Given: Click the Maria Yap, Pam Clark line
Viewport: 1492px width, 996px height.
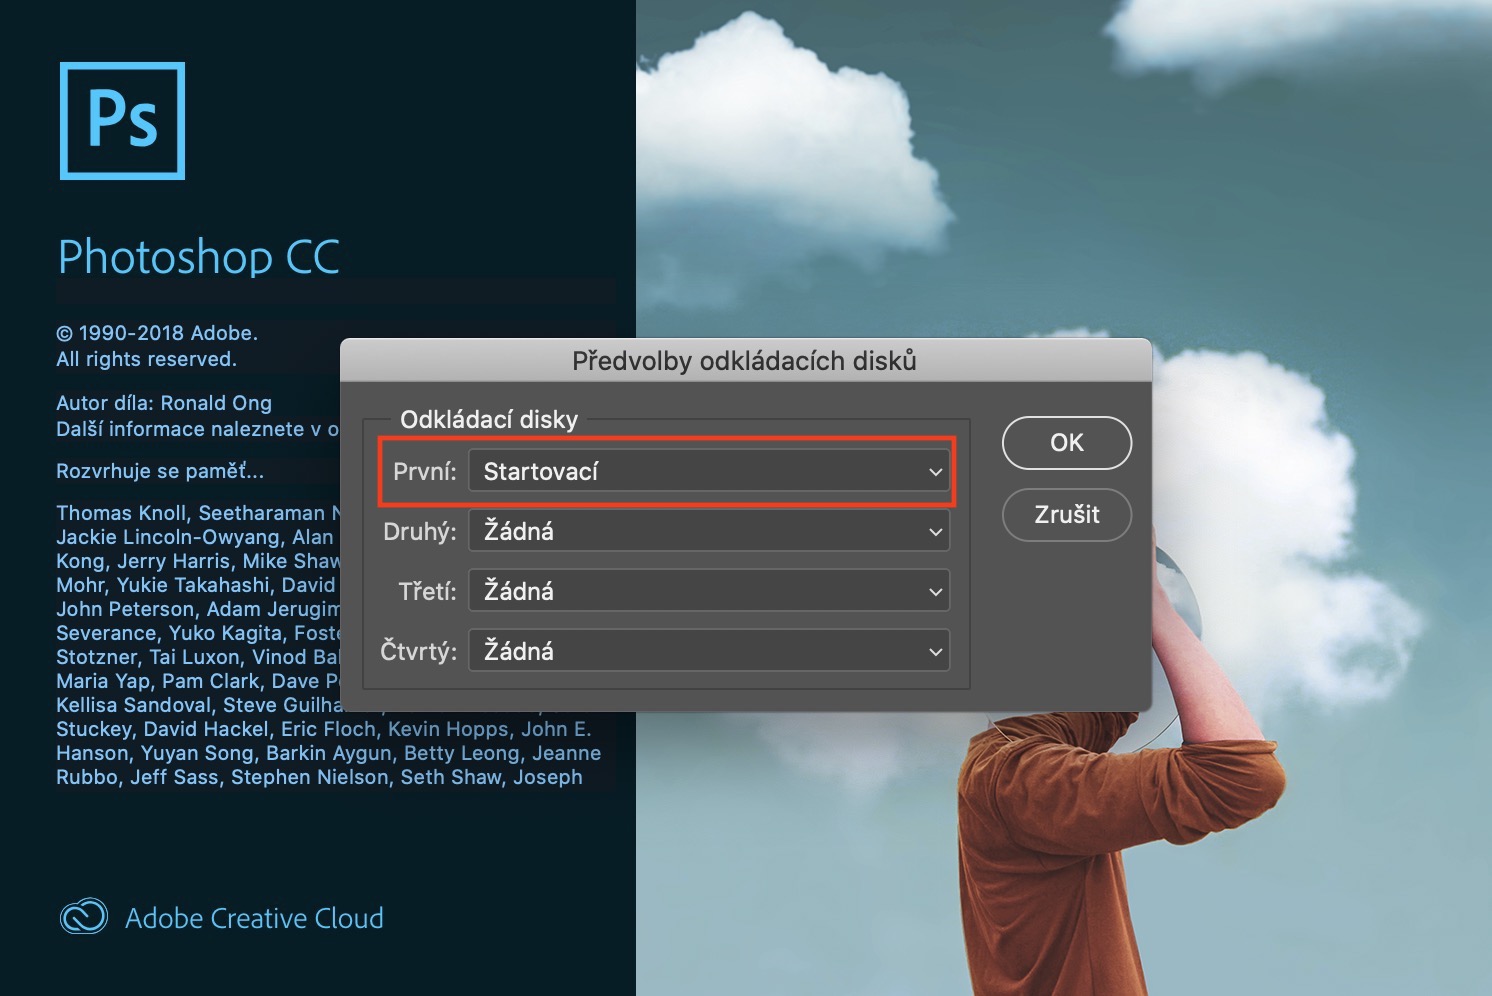Looking at the screenshot, I should 198,681.
